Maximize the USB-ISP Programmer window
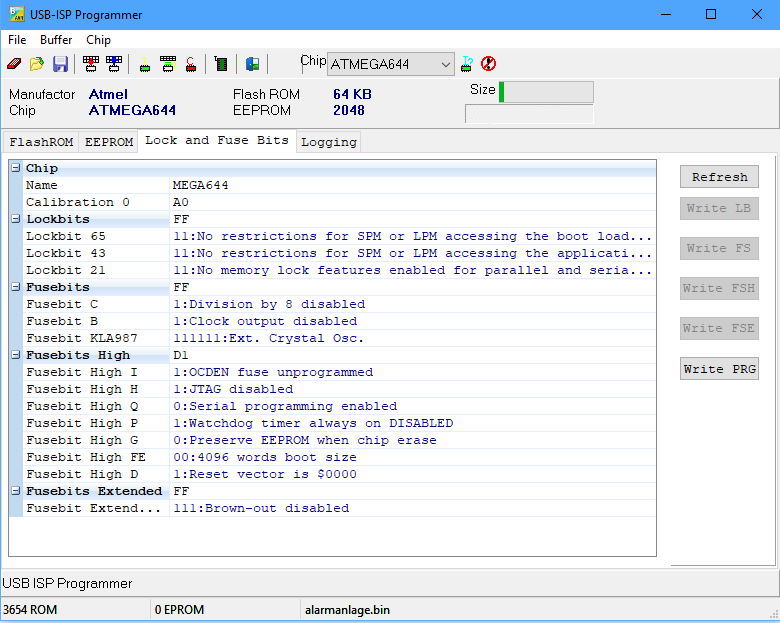780x623 pixels. coord(711,14)
